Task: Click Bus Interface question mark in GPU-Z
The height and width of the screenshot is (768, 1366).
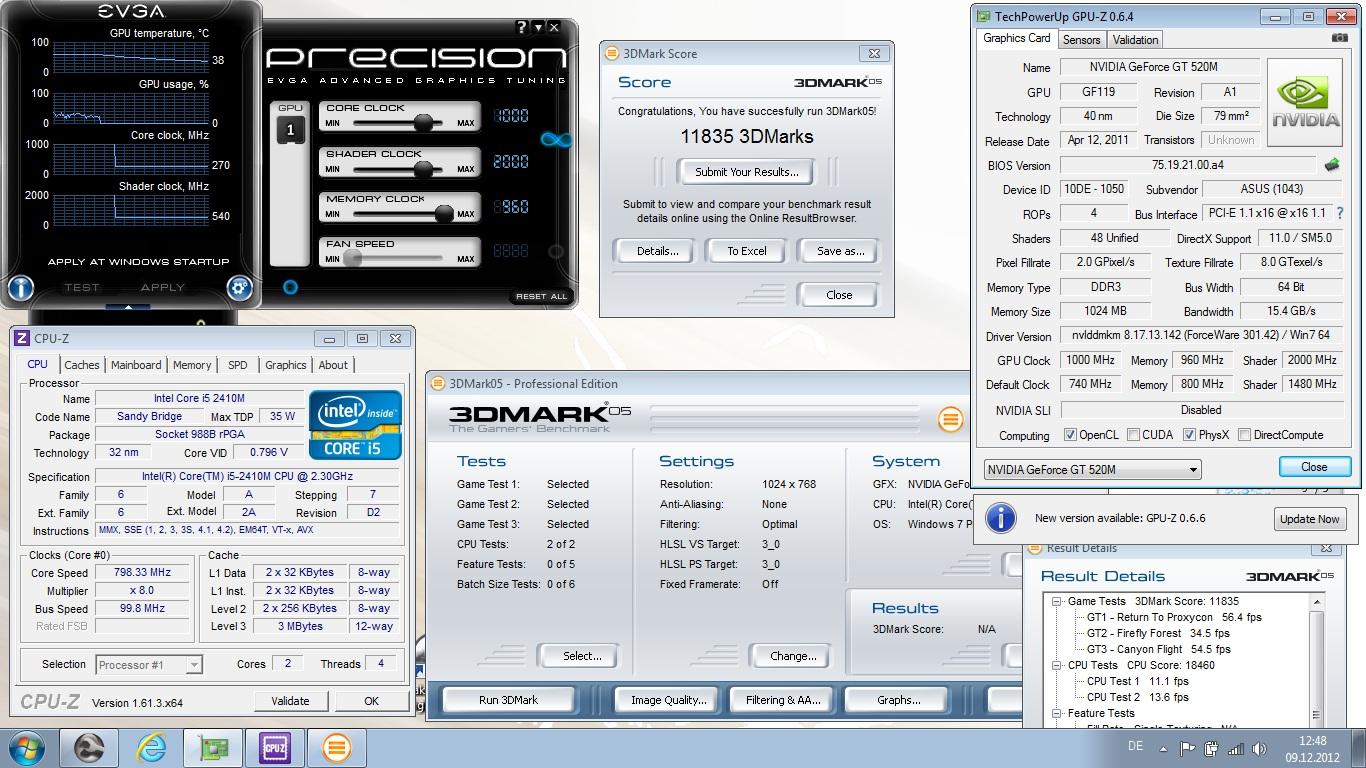Action: (1339, 213)
